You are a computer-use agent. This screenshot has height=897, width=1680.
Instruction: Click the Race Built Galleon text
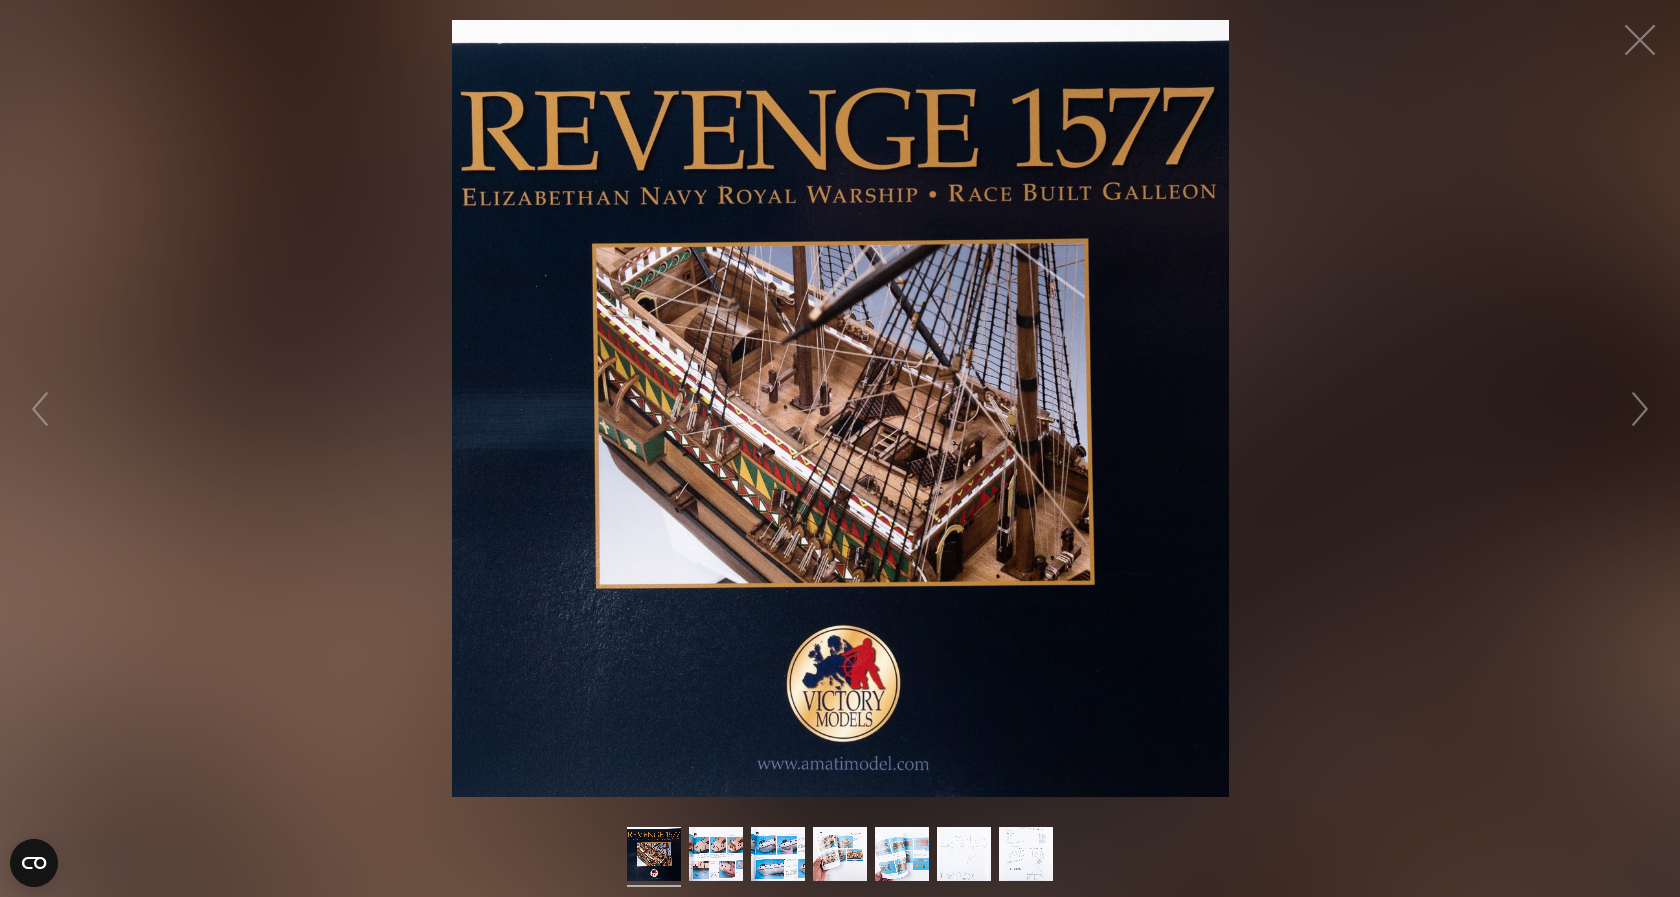tap(1082, 192)
